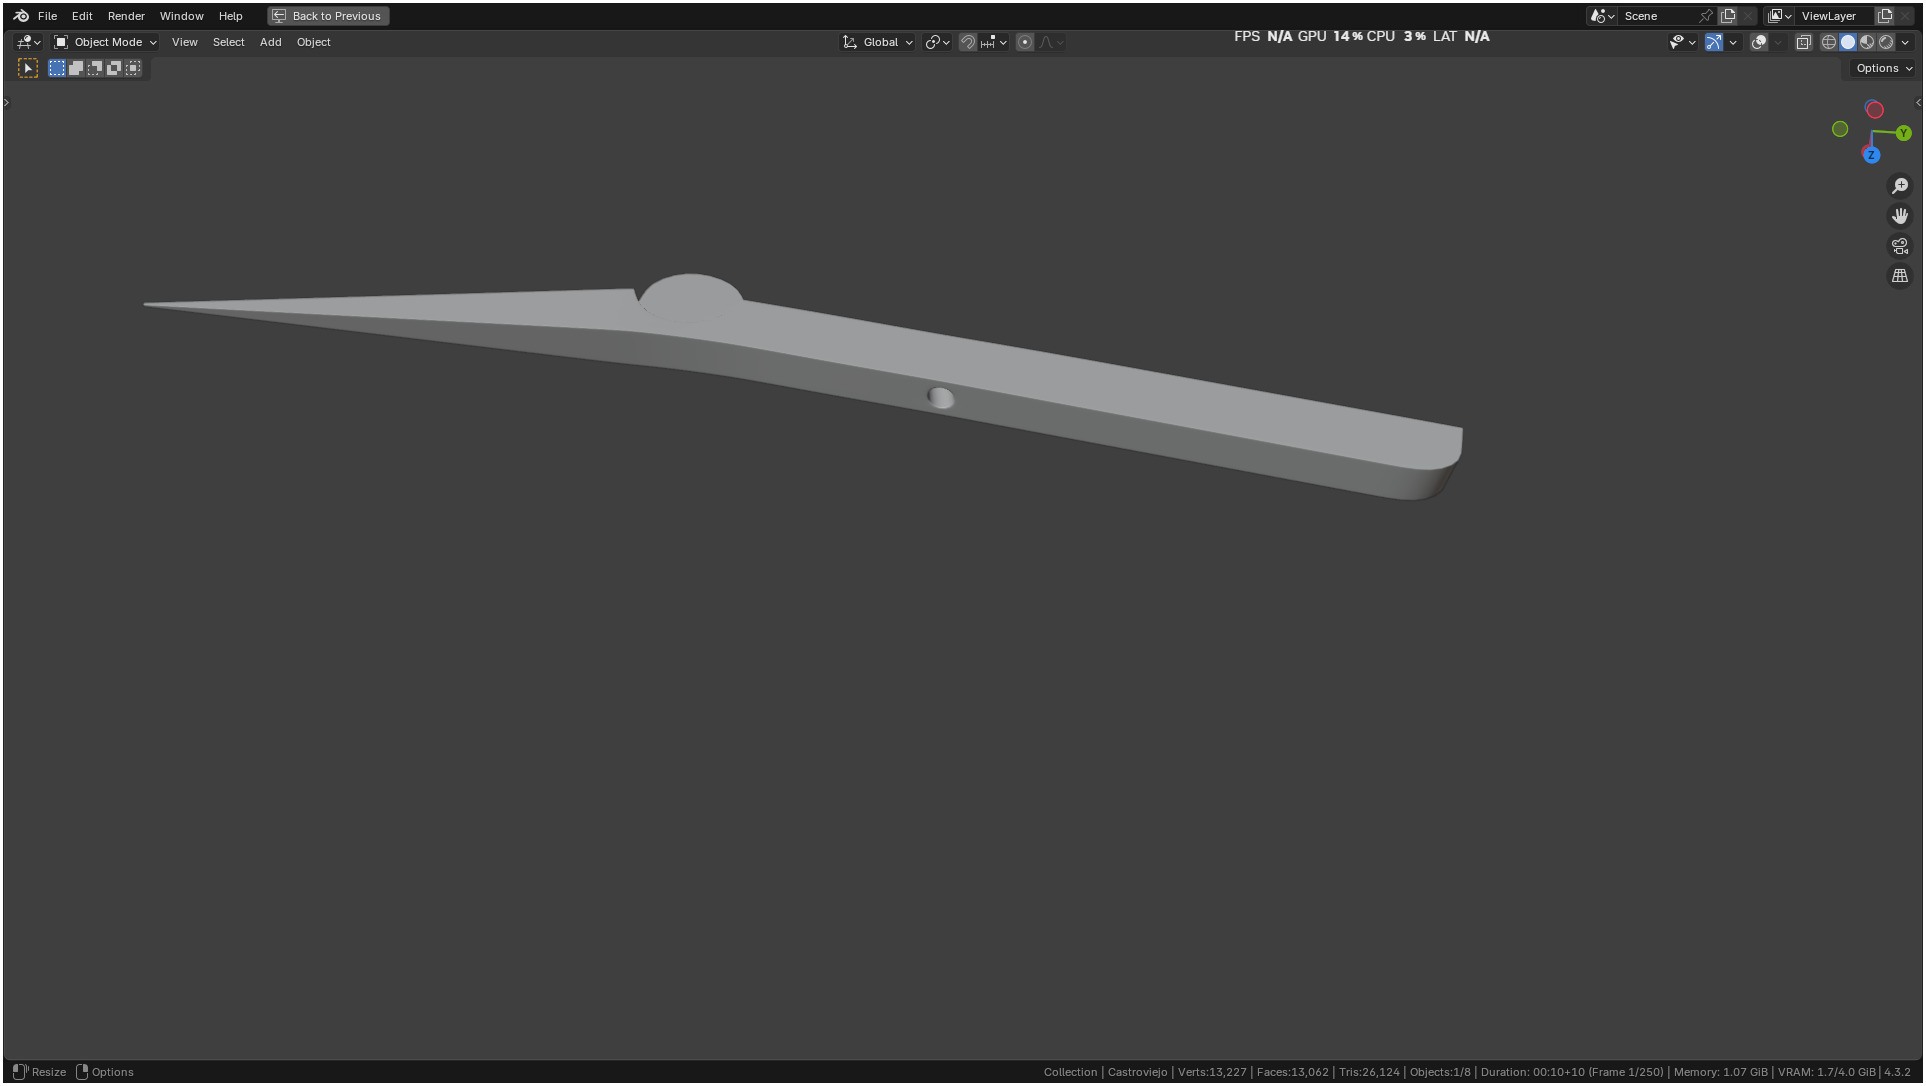This screenshot has width=1926, height=1086.
Task: Toggle pin scene to workspace
Action: pos(1706,16)
